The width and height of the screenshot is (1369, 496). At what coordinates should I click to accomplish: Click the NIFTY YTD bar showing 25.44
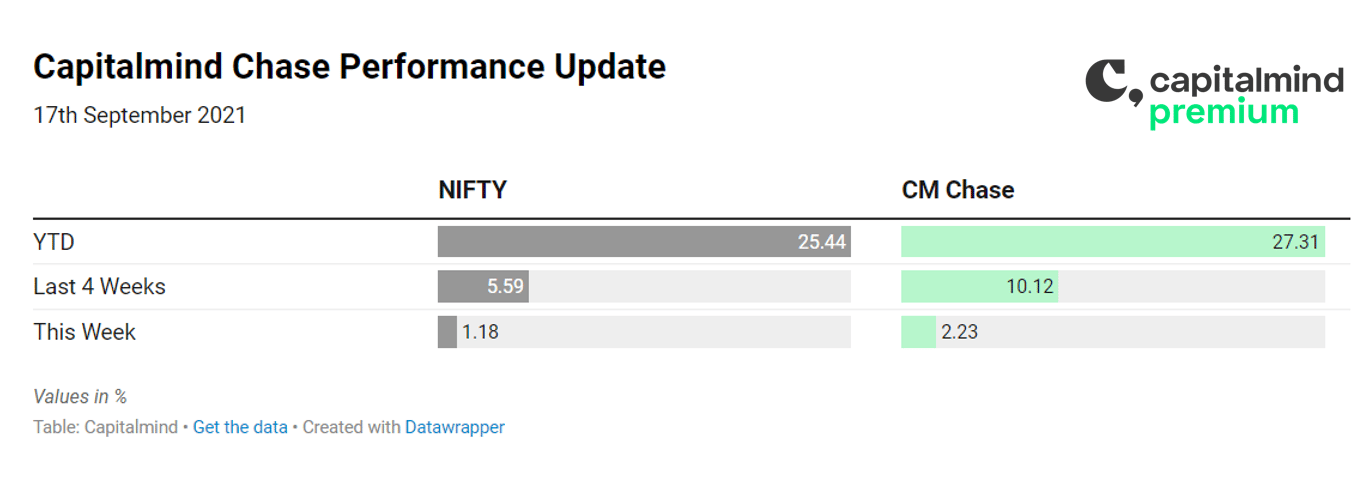(644, 242)
